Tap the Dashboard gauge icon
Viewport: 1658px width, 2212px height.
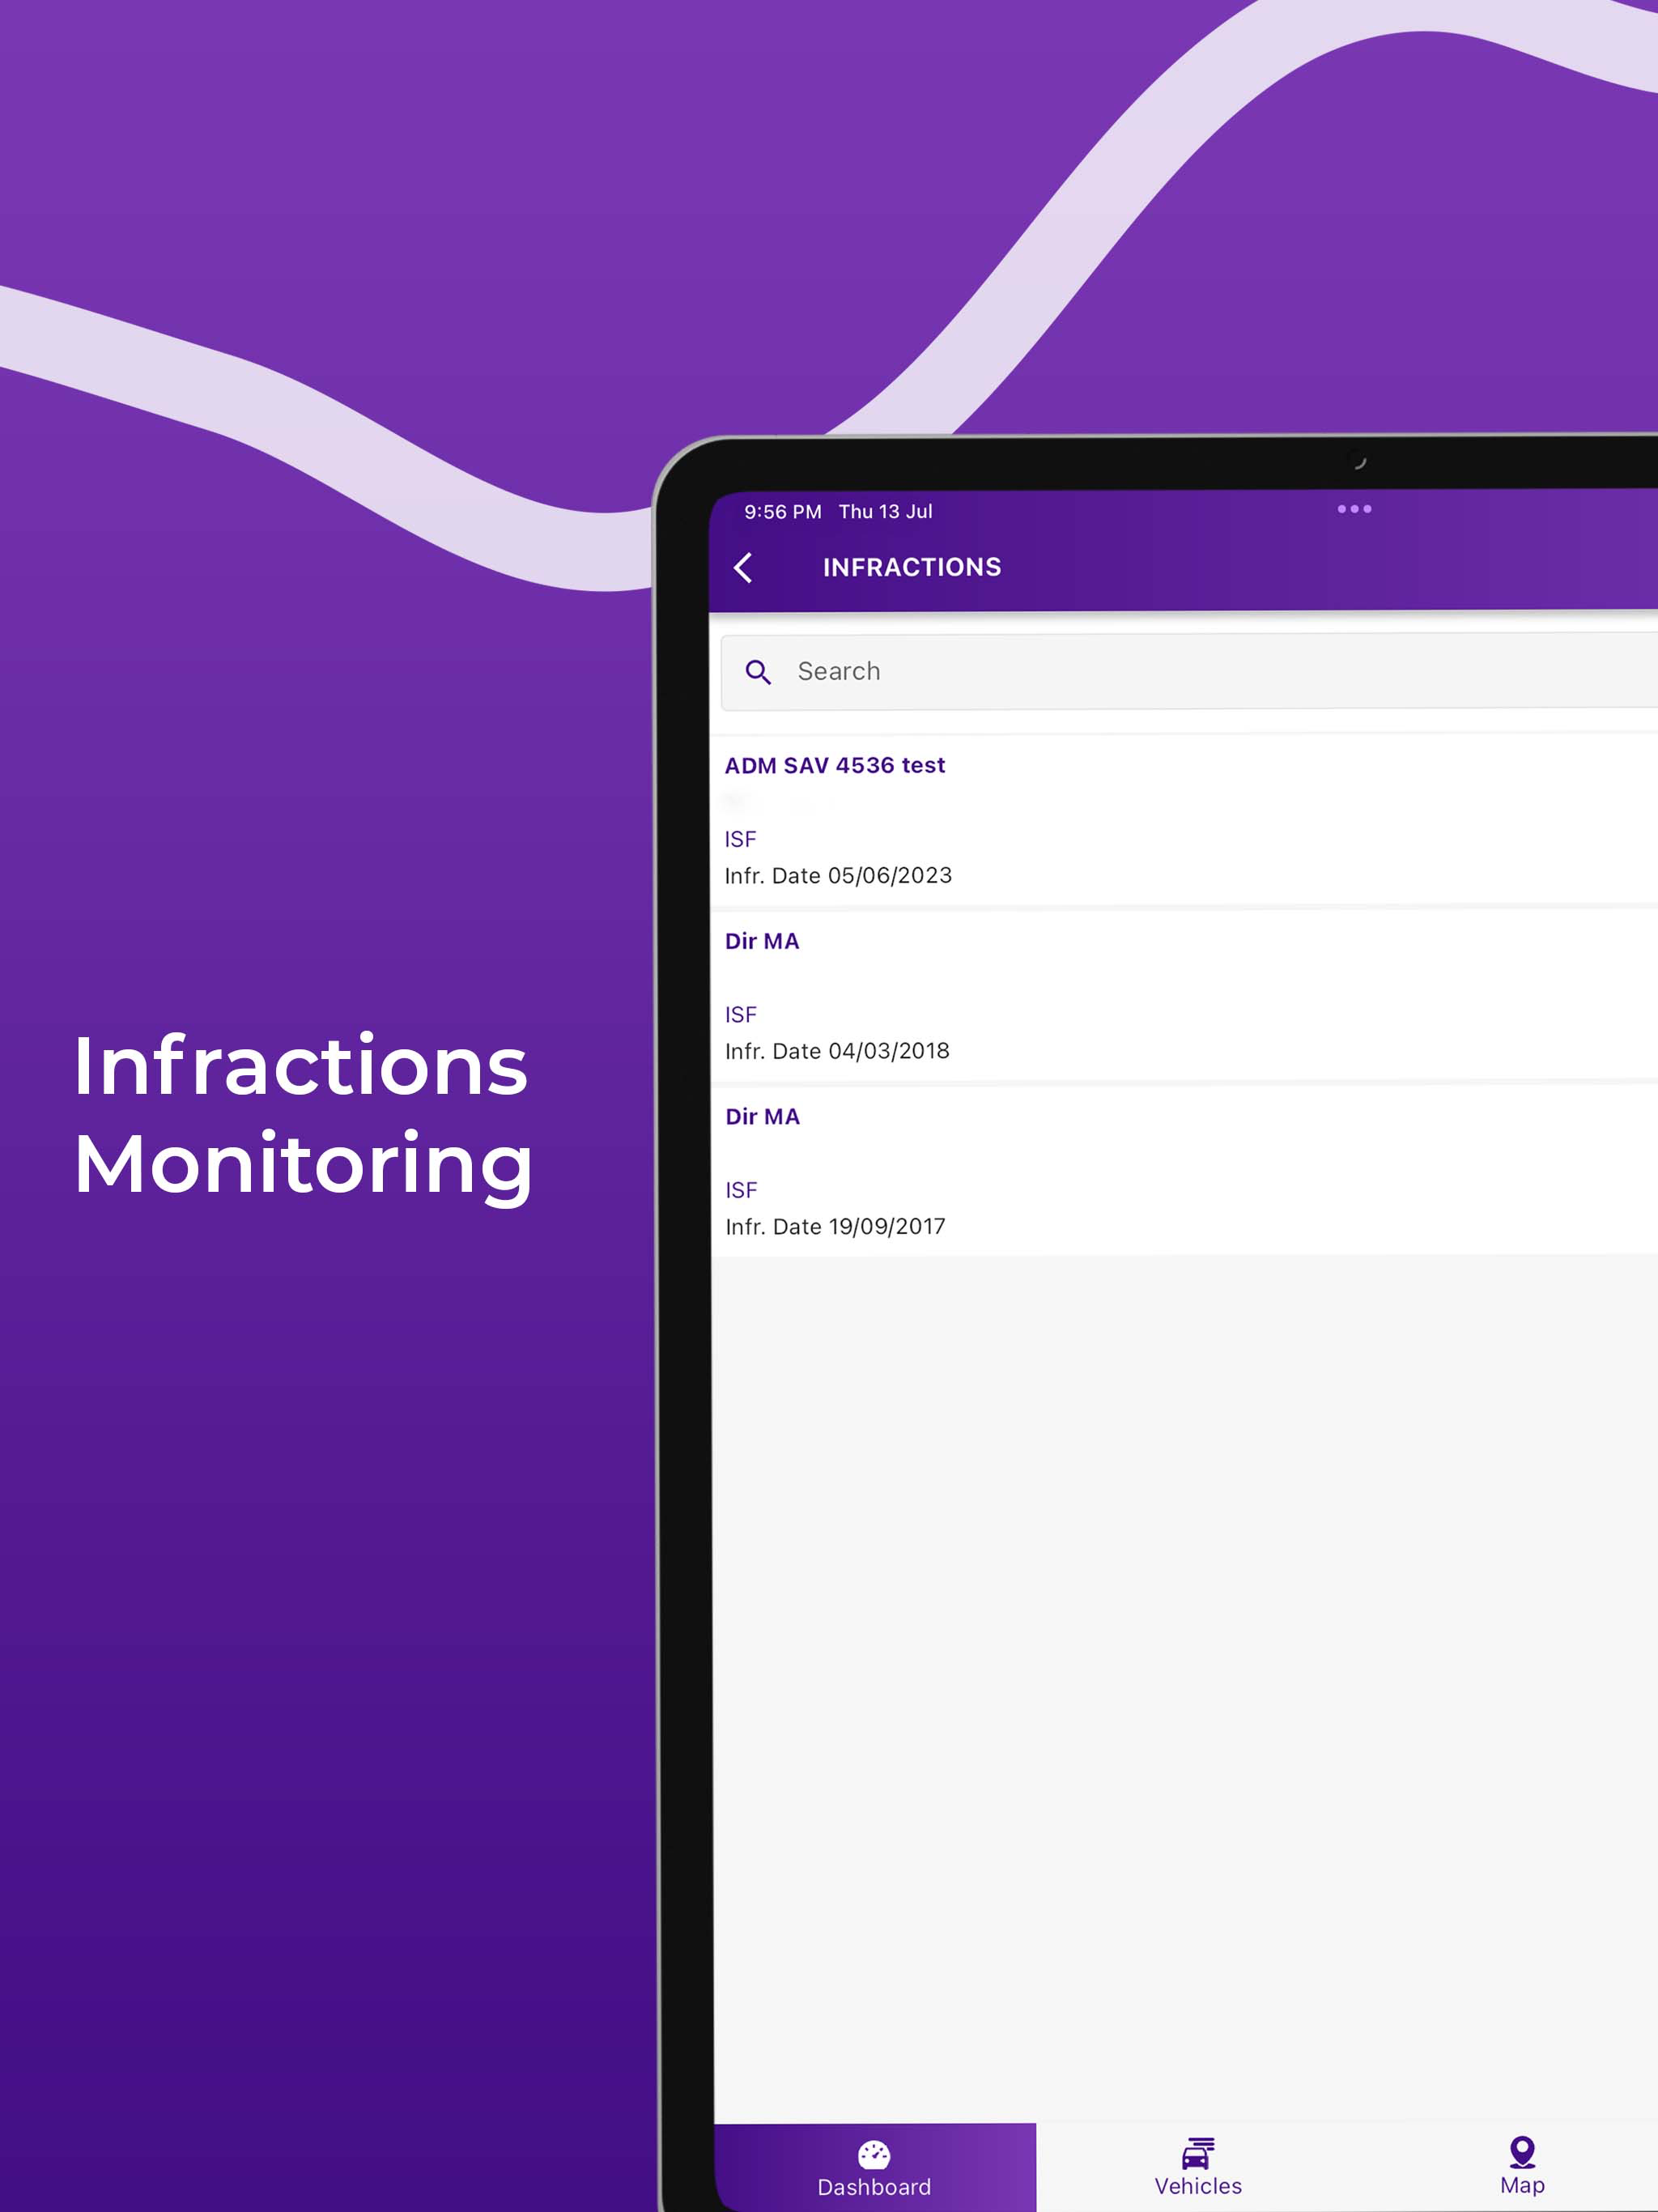874,2154
